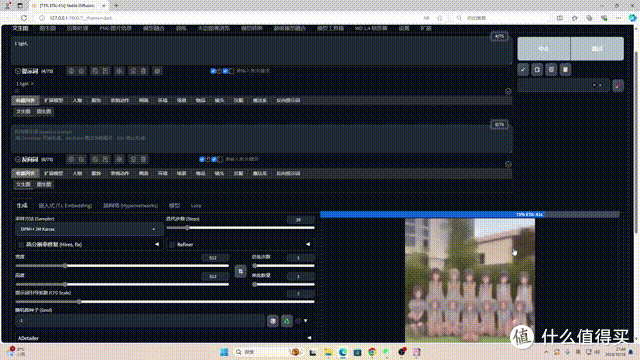Click delete trash icon in 提示词 toolbar
The image size is (640, 360).
point(143,71)
